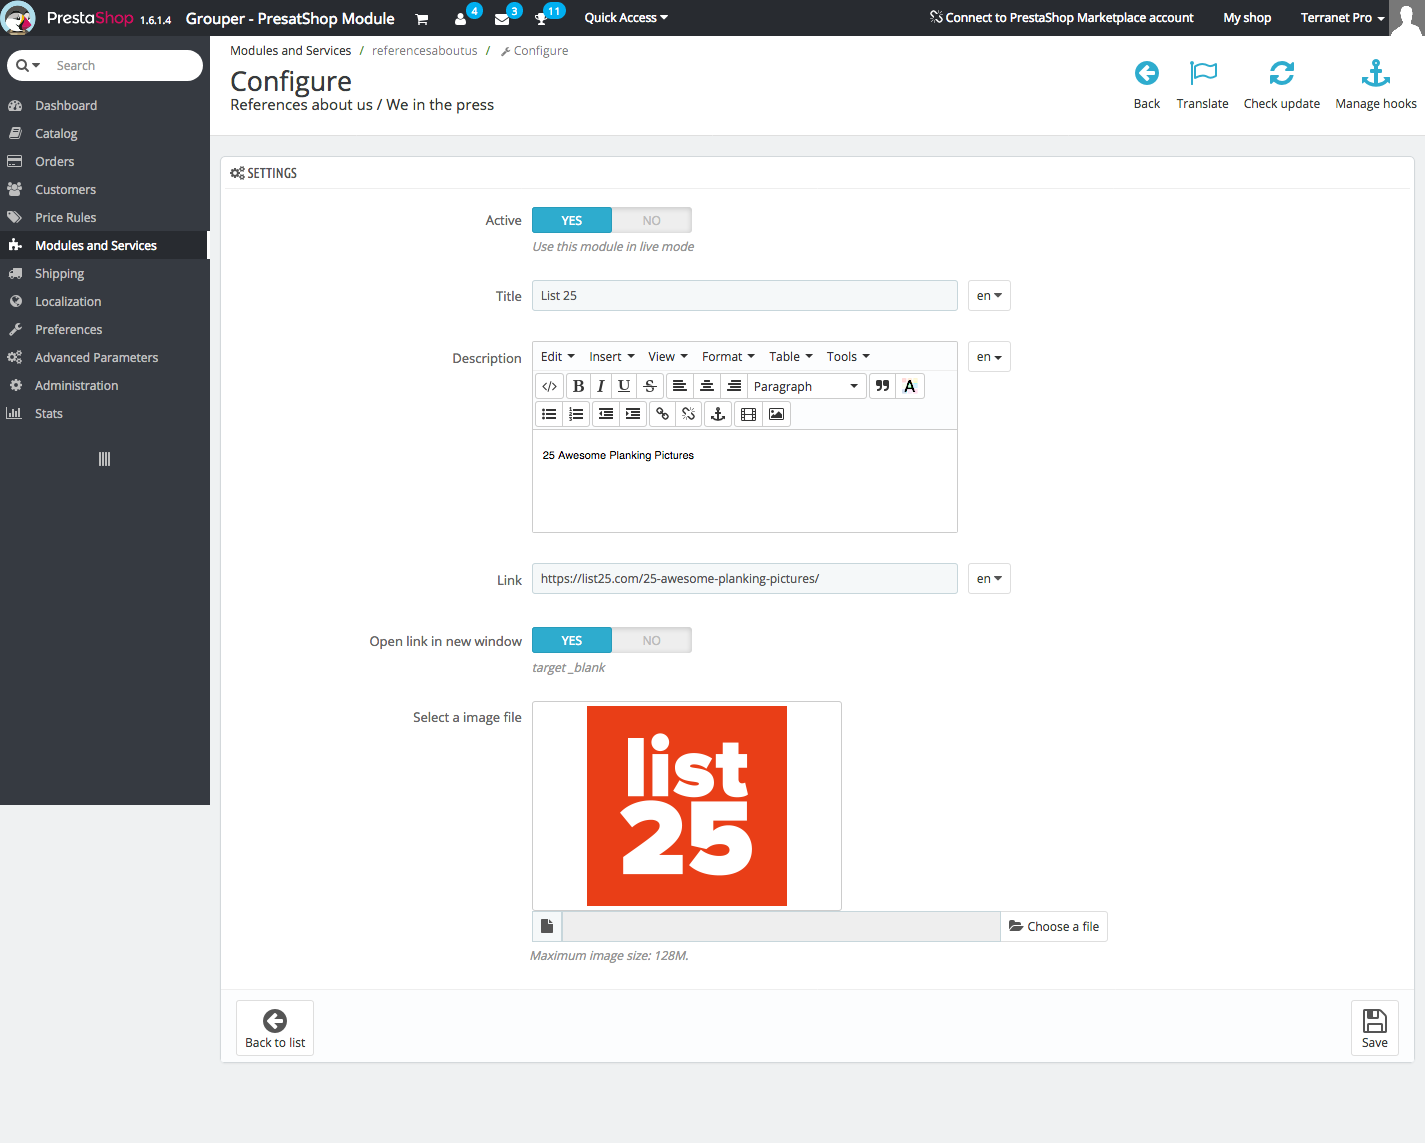Screen dimensions: 1425x1143
Task: Toggle strikethrough formatting in editor
Action: click(x=650, y=386)
